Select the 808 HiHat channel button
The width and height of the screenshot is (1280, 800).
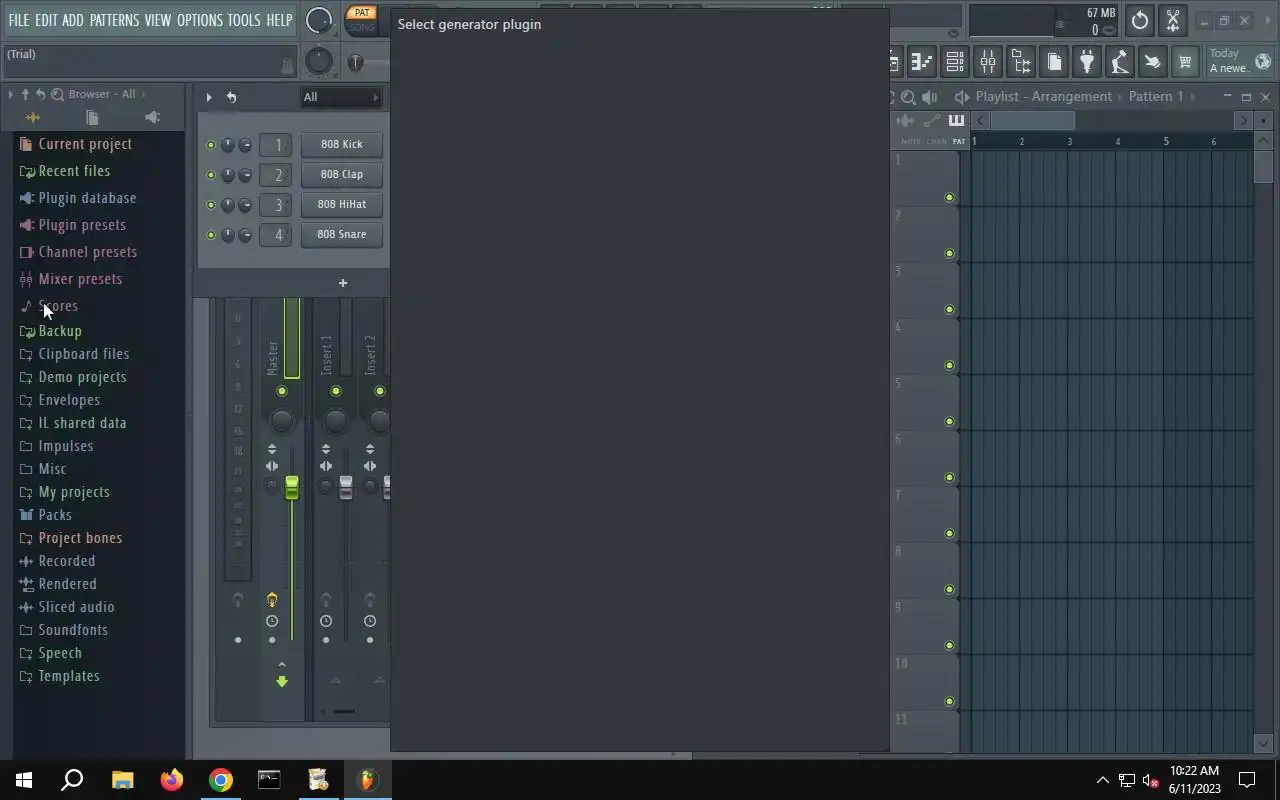341,205
